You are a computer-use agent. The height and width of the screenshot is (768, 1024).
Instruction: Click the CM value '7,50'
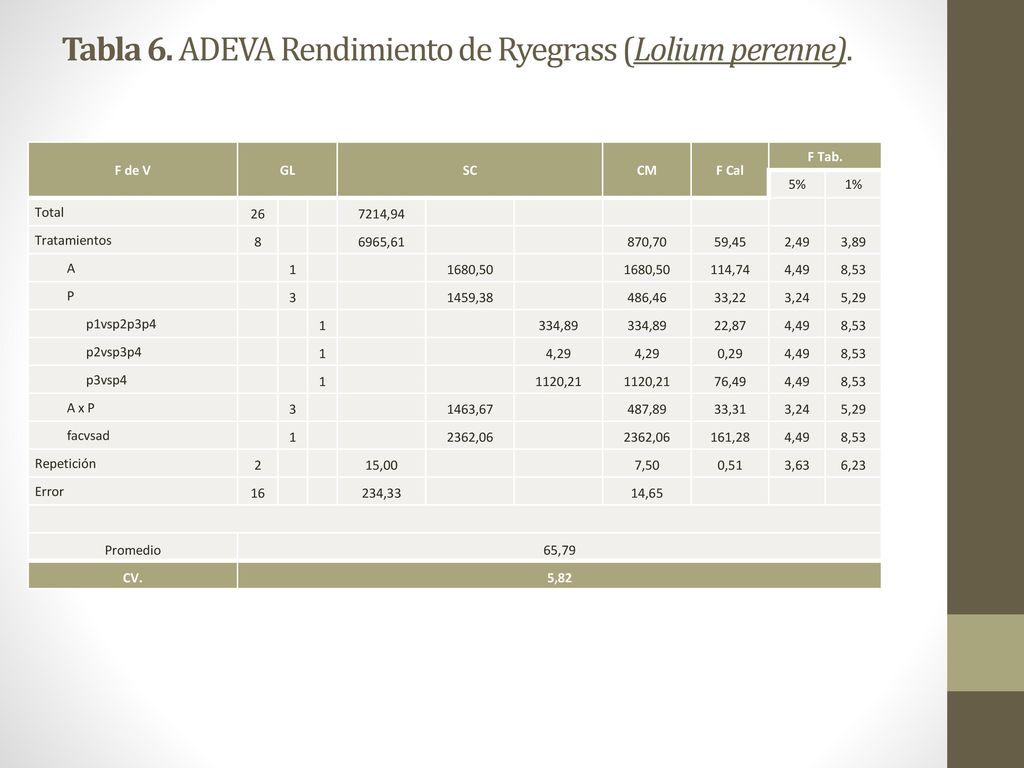[x=647, y=466]
